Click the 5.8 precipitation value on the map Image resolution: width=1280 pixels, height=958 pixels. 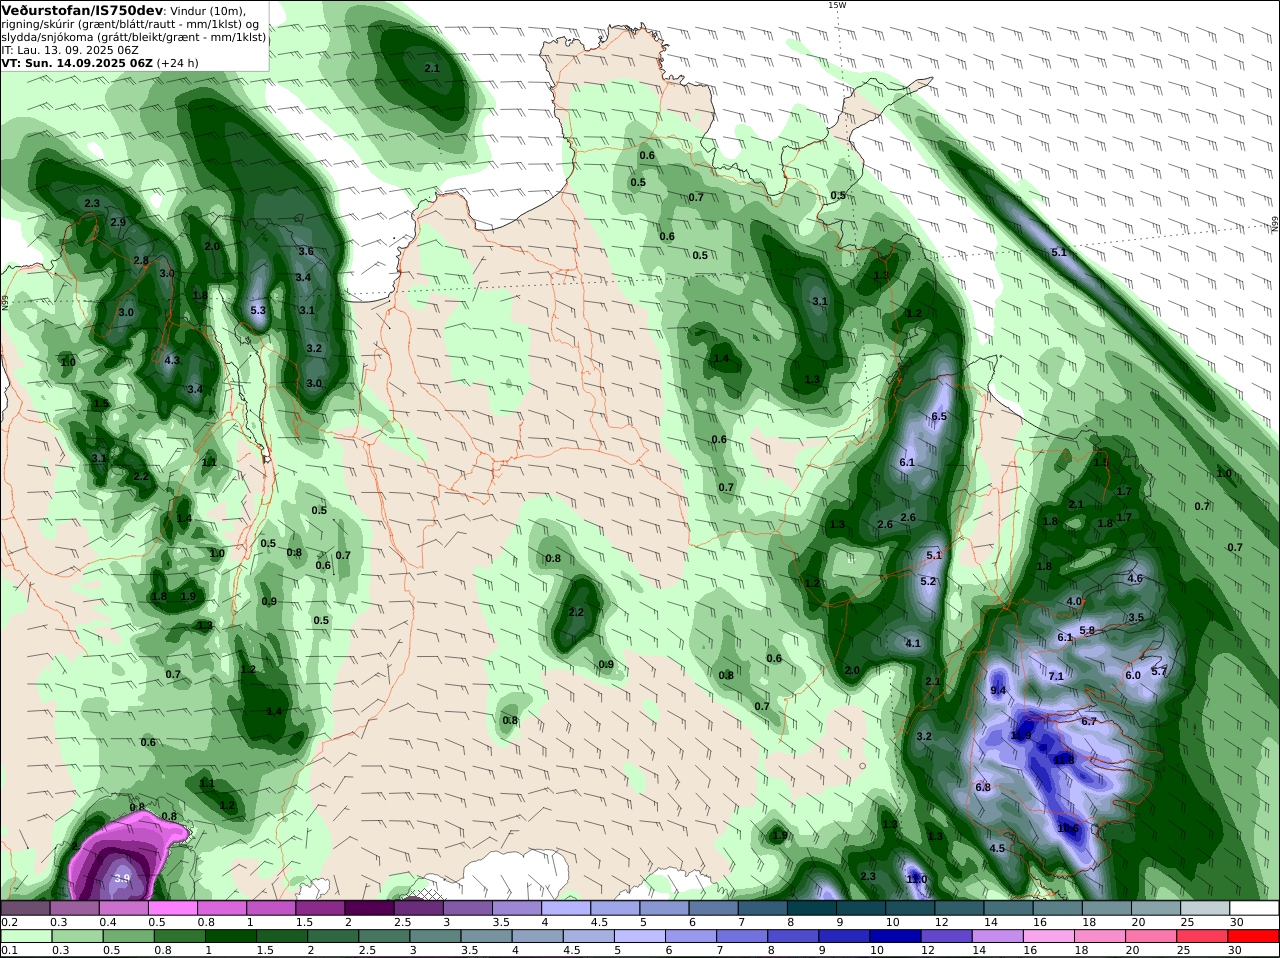pyautogui.click(x=1088, y=630)
